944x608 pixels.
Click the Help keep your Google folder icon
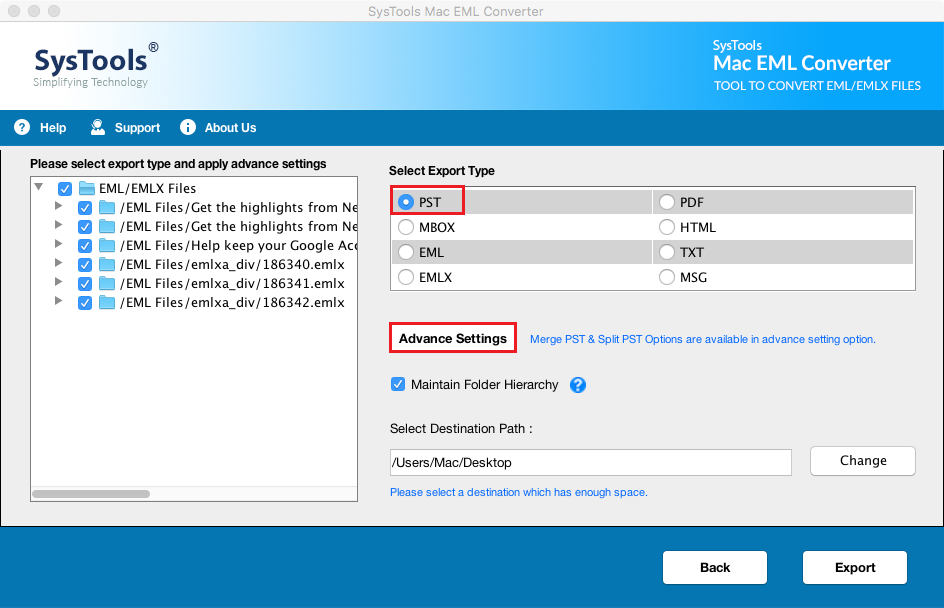pos(107,246)
